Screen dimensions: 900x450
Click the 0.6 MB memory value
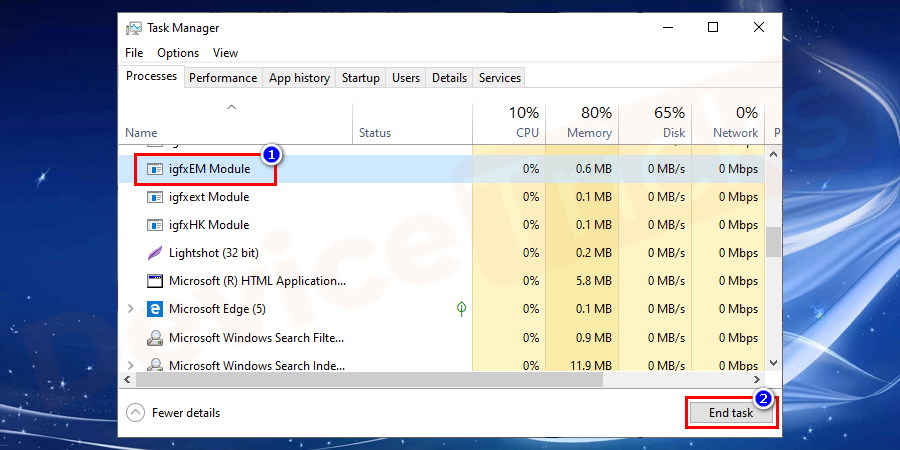tap(594, 169)
